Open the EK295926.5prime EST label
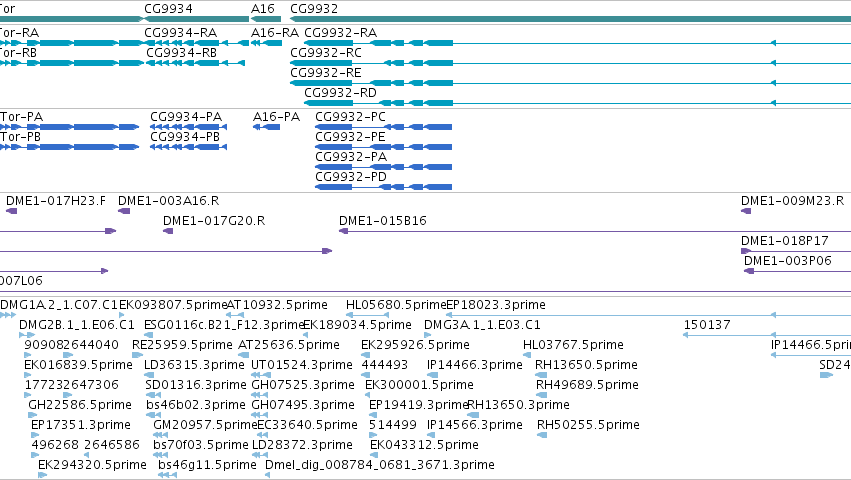Screen dimensions: 851x480 click(x=415, y=345)
